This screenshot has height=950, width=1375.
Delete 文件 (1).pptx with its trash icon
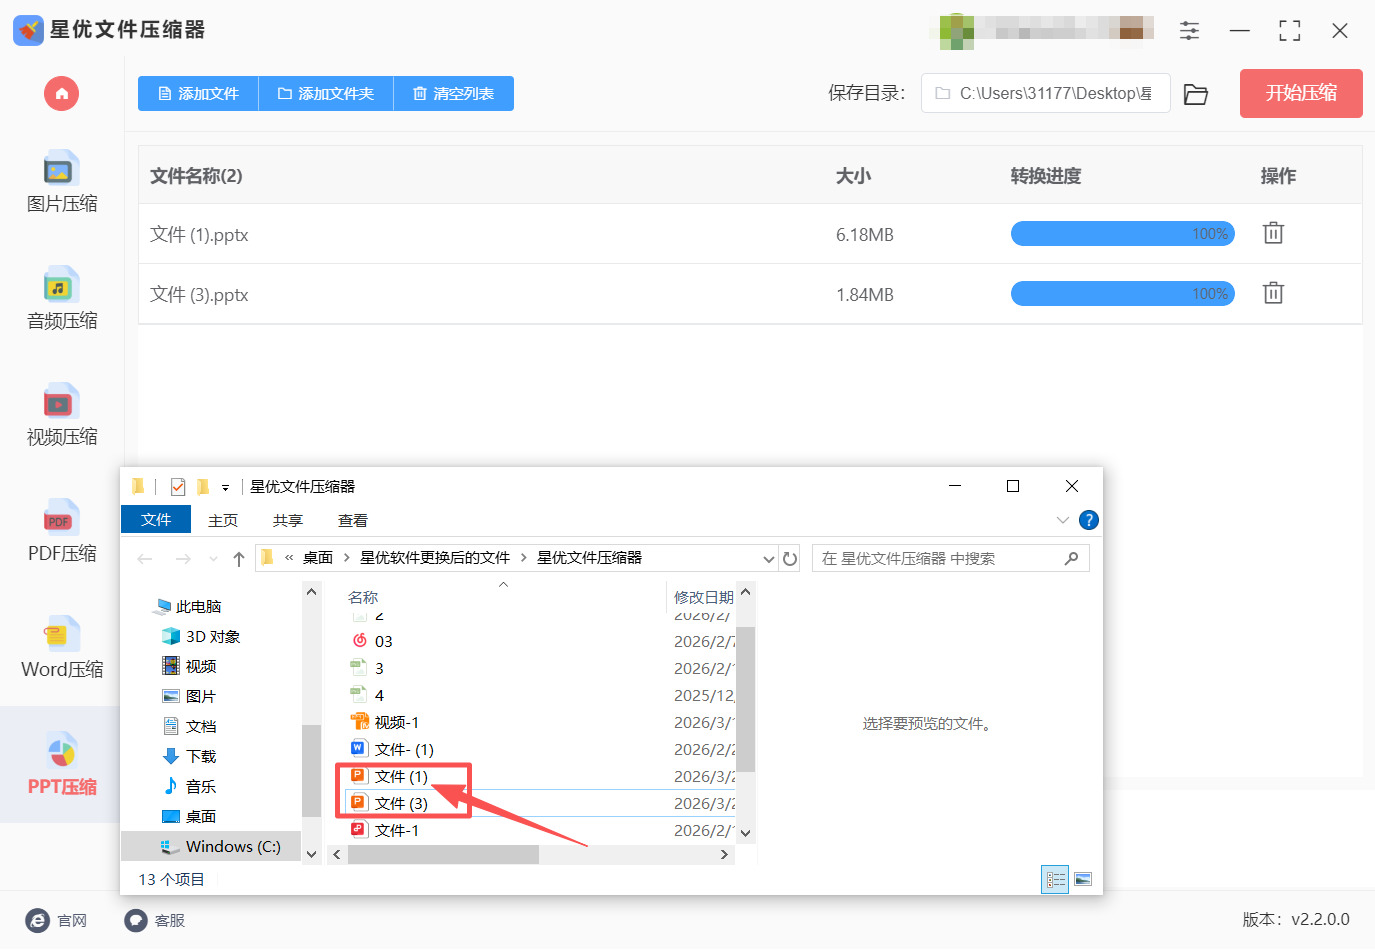pyautogui.click(x=1272, y=234)
